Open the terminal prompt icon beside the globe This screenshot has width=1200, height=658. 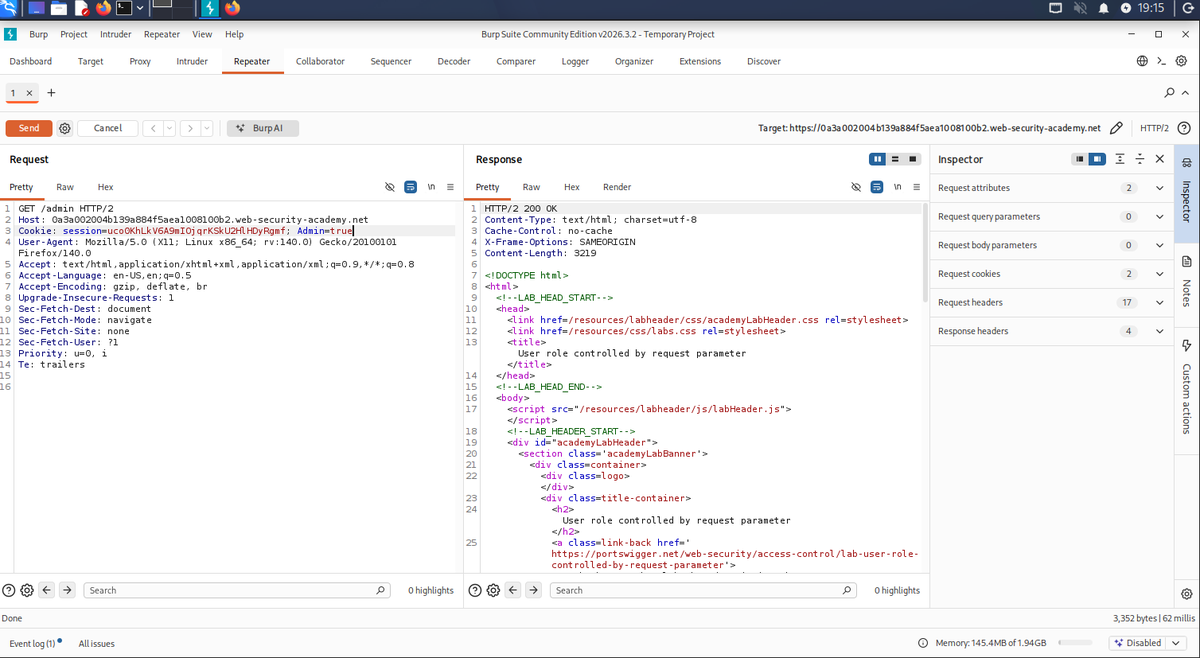tap(1161, 61)
